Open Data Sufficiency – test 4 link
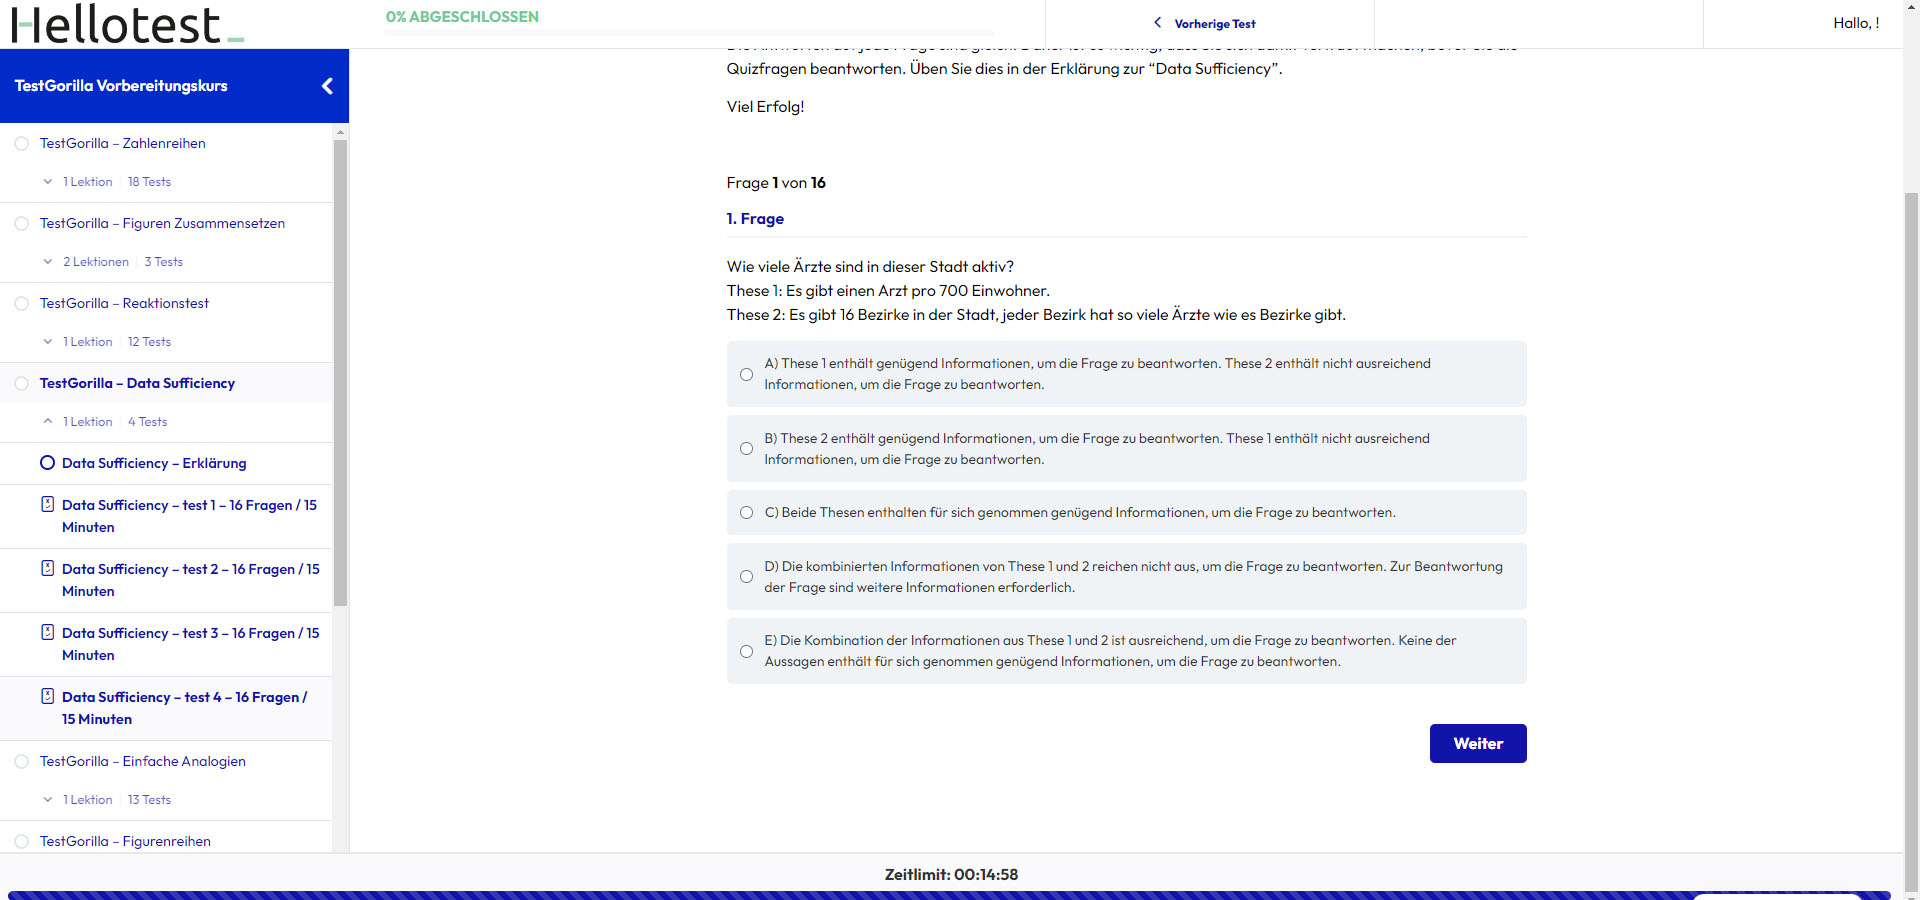This screenshot has width=1920, height=900. (184, 708)
